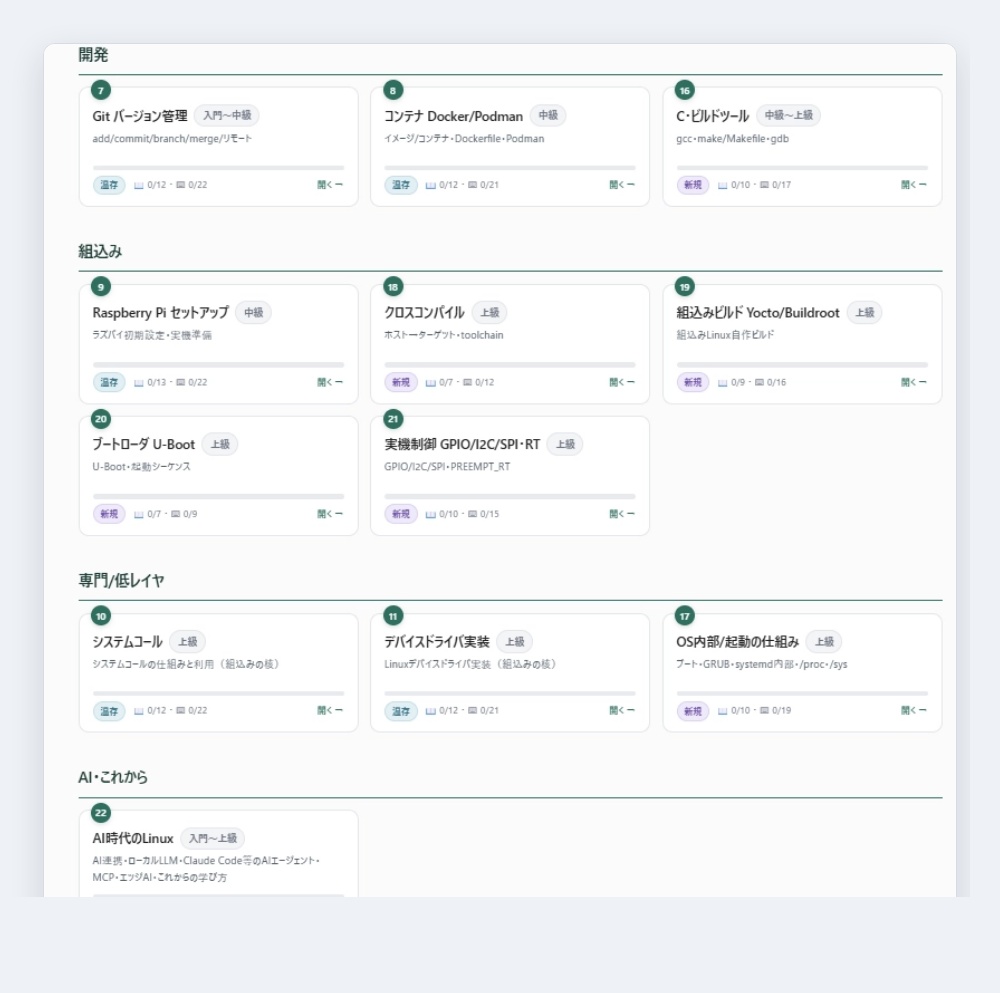Click the progress bar on コンテナ Docker/Podman card
Viewport: 1000px width, 993px height.
coord(510,168)
